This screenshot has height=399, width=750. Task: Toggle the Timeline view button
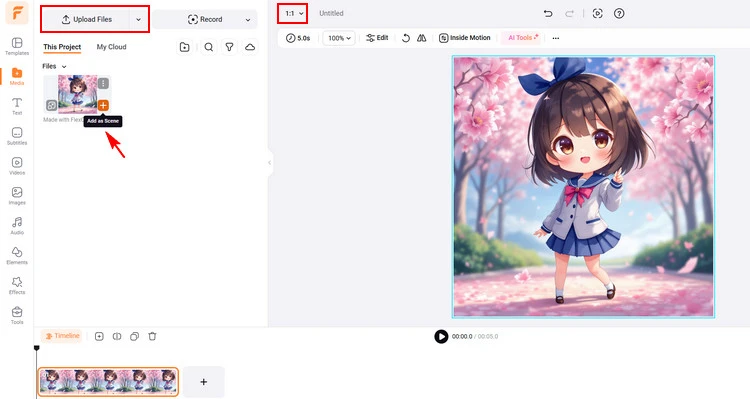(x=62, y=336)
